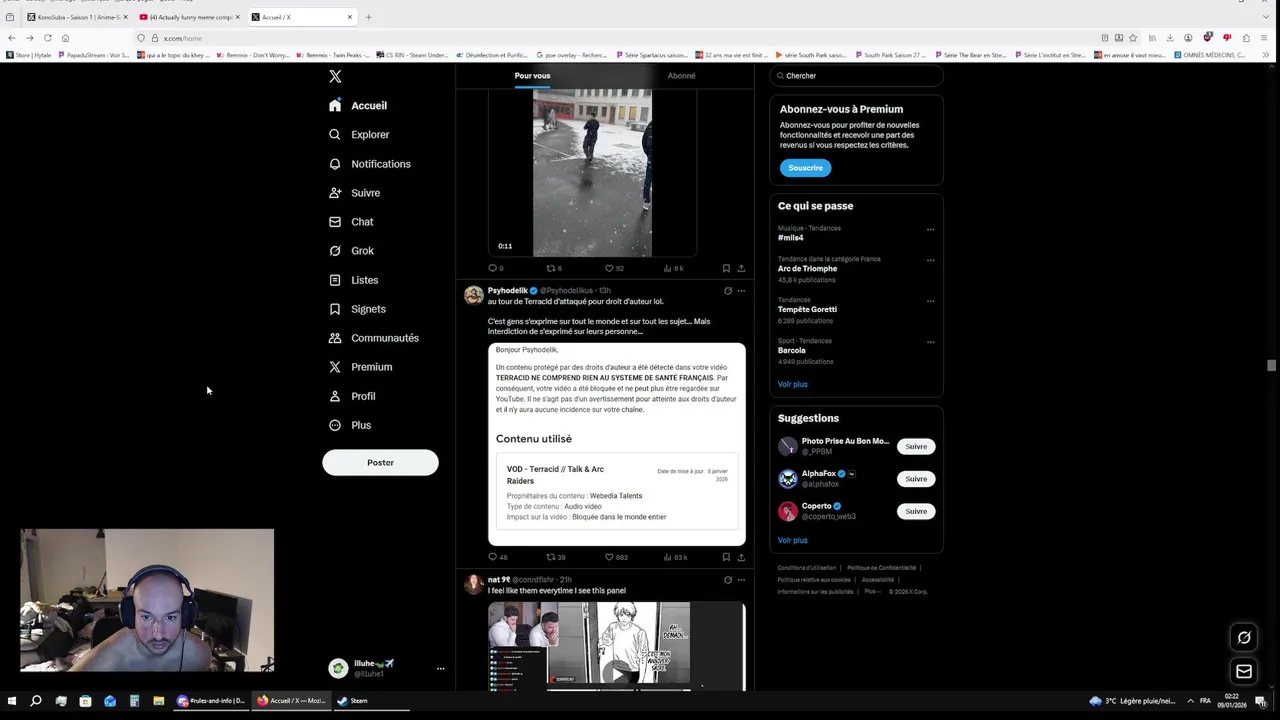Viewport: 1280px width, 720px height.
Task: Click the Listes icon in sidebar
Action: point(335,280)
